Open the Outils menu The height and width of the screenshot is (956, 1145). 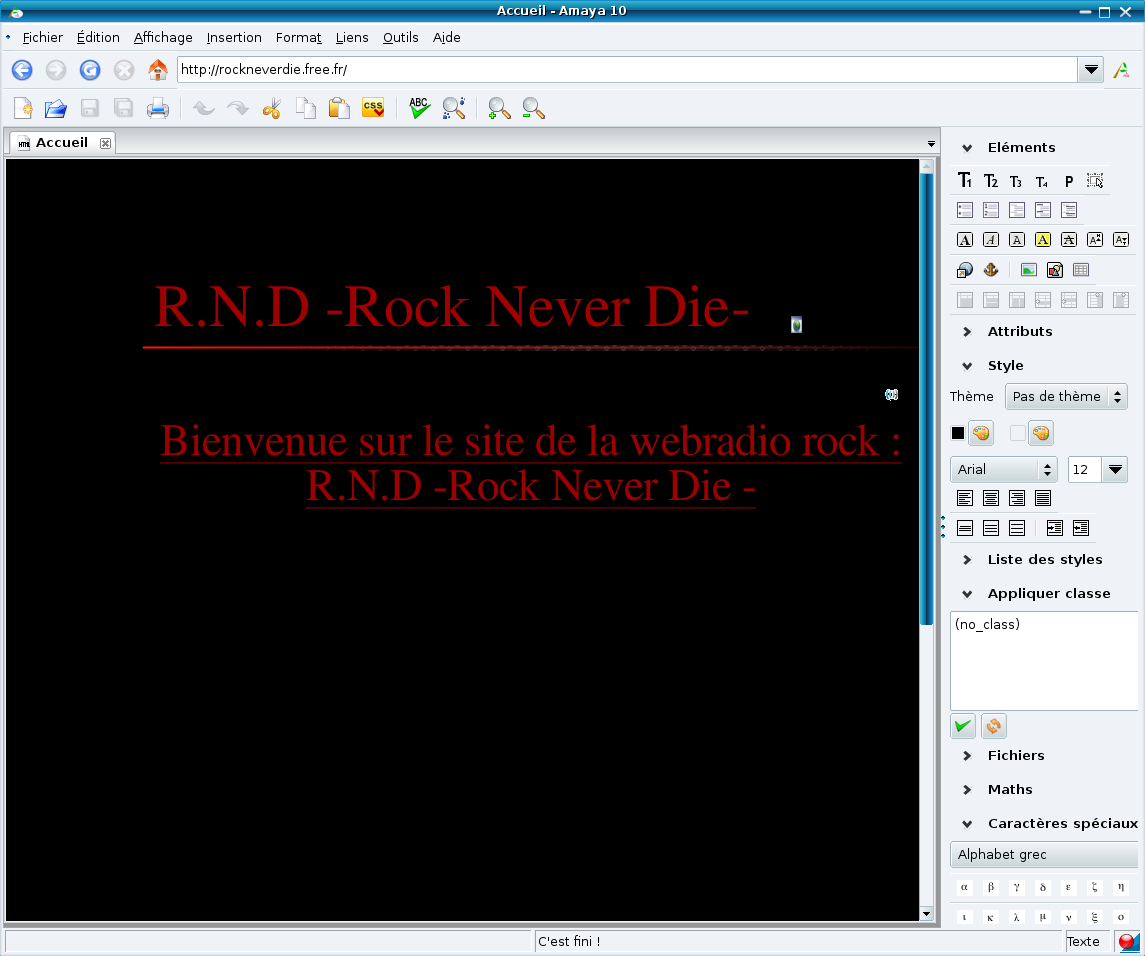400,37
